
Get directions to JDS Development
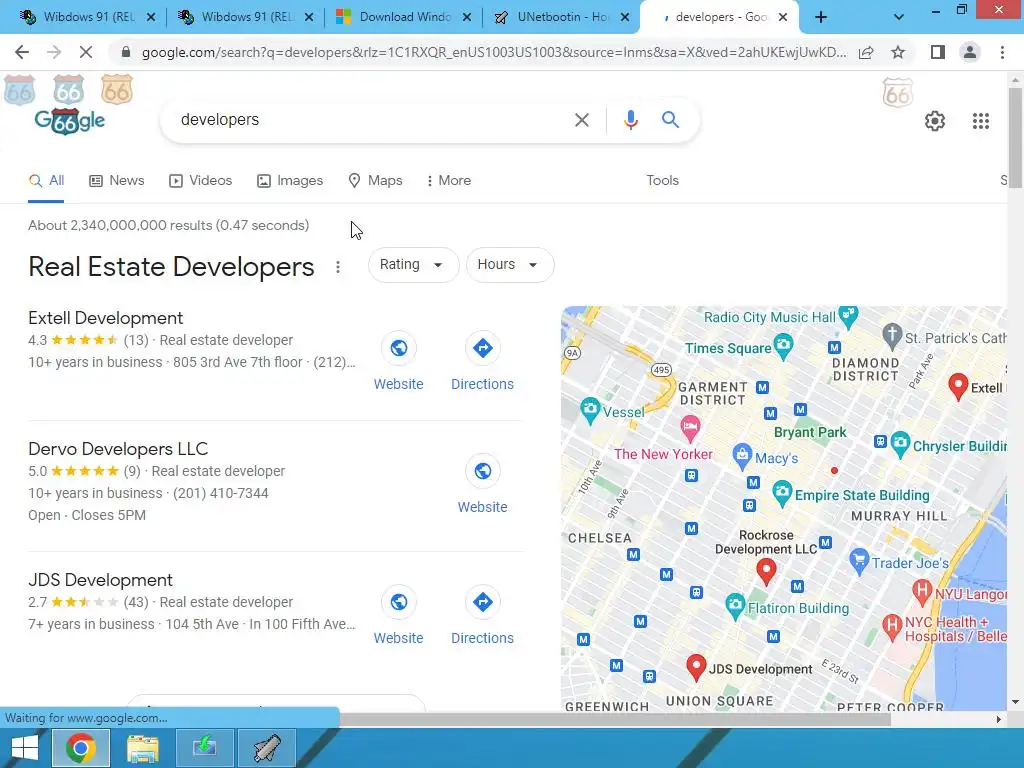point(483,602)
